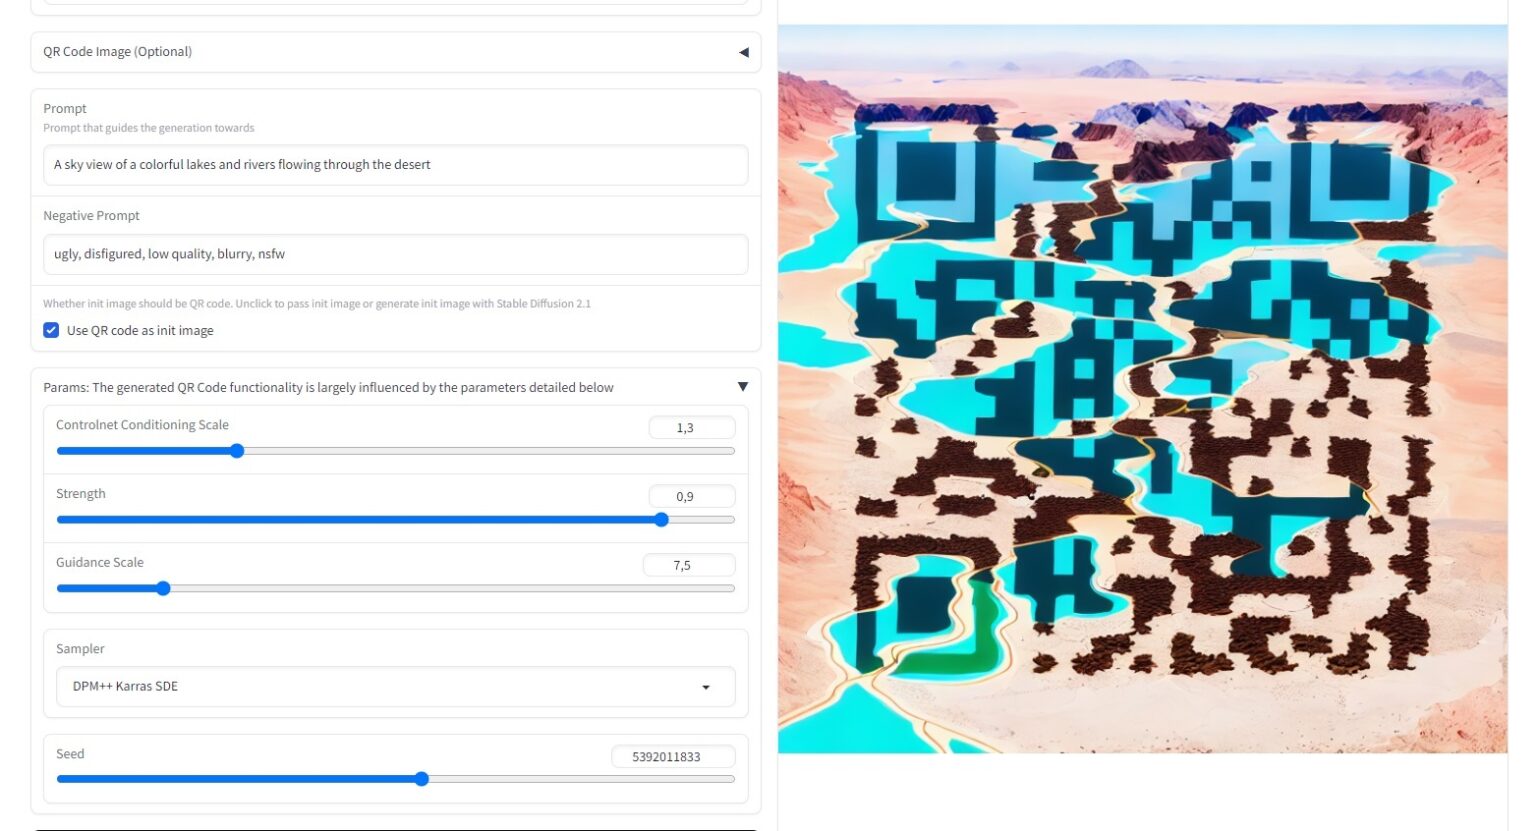Click the Strength slider track
This screenshot has width=1536, height=831.
[395, 520]
